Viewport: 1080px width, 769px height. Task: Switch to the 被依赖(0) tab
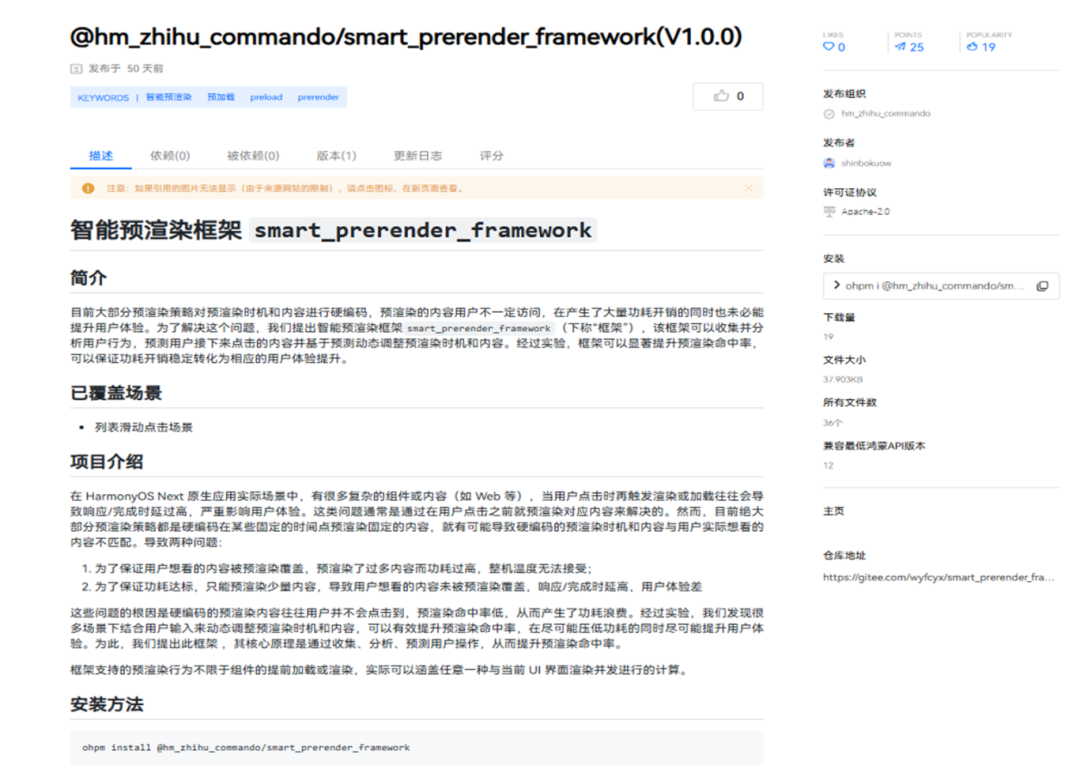point(253,156)
